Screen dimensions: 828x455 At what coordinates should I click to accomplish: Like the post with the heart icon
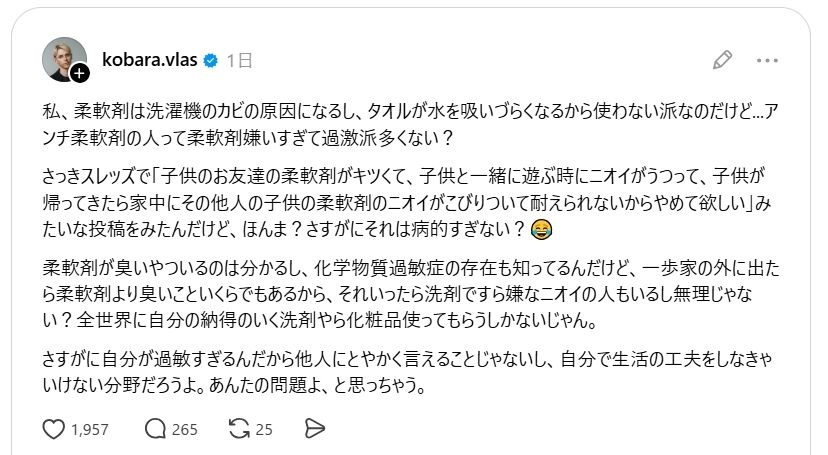click(53, 429)
